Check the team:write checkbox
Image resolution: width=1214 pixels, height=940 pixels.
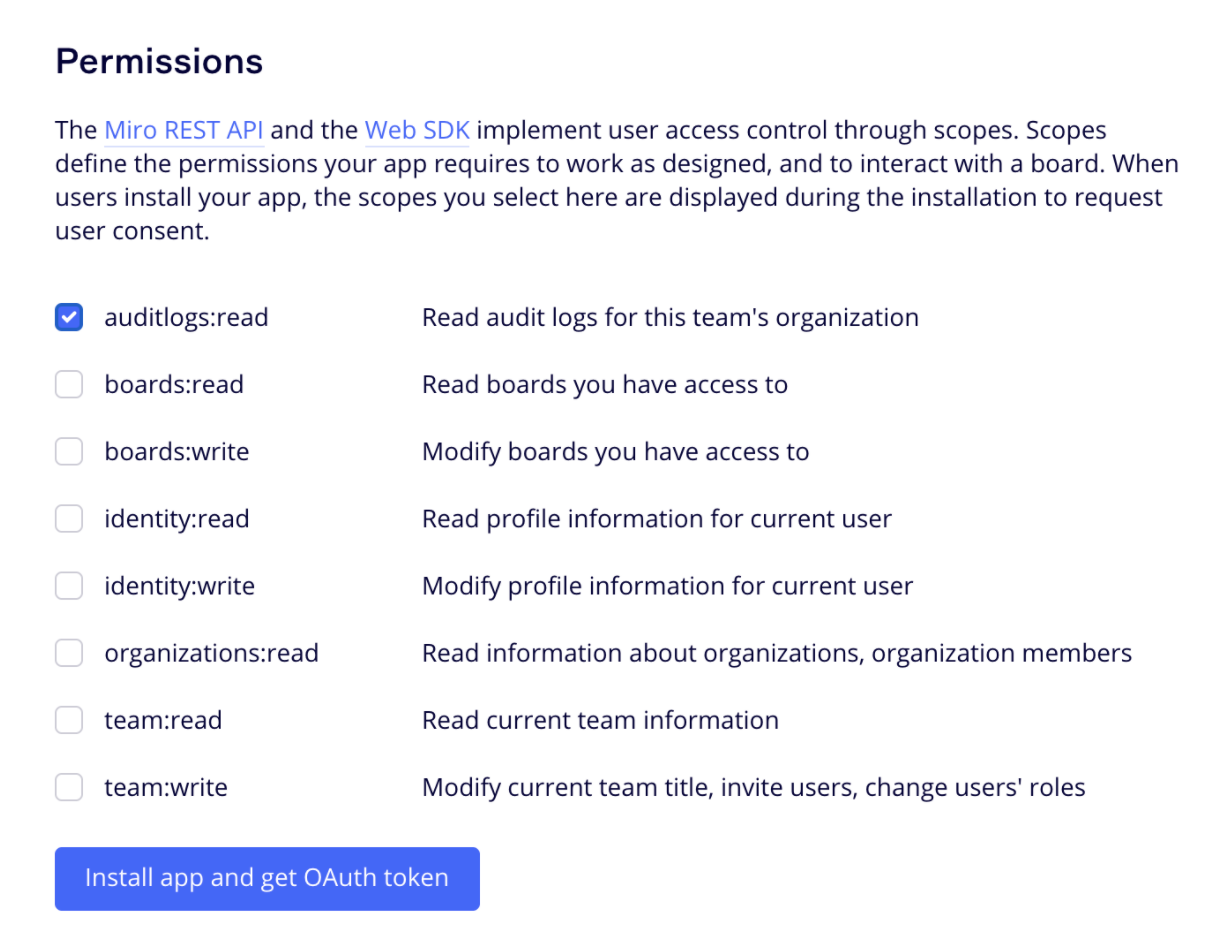(69, 787)
